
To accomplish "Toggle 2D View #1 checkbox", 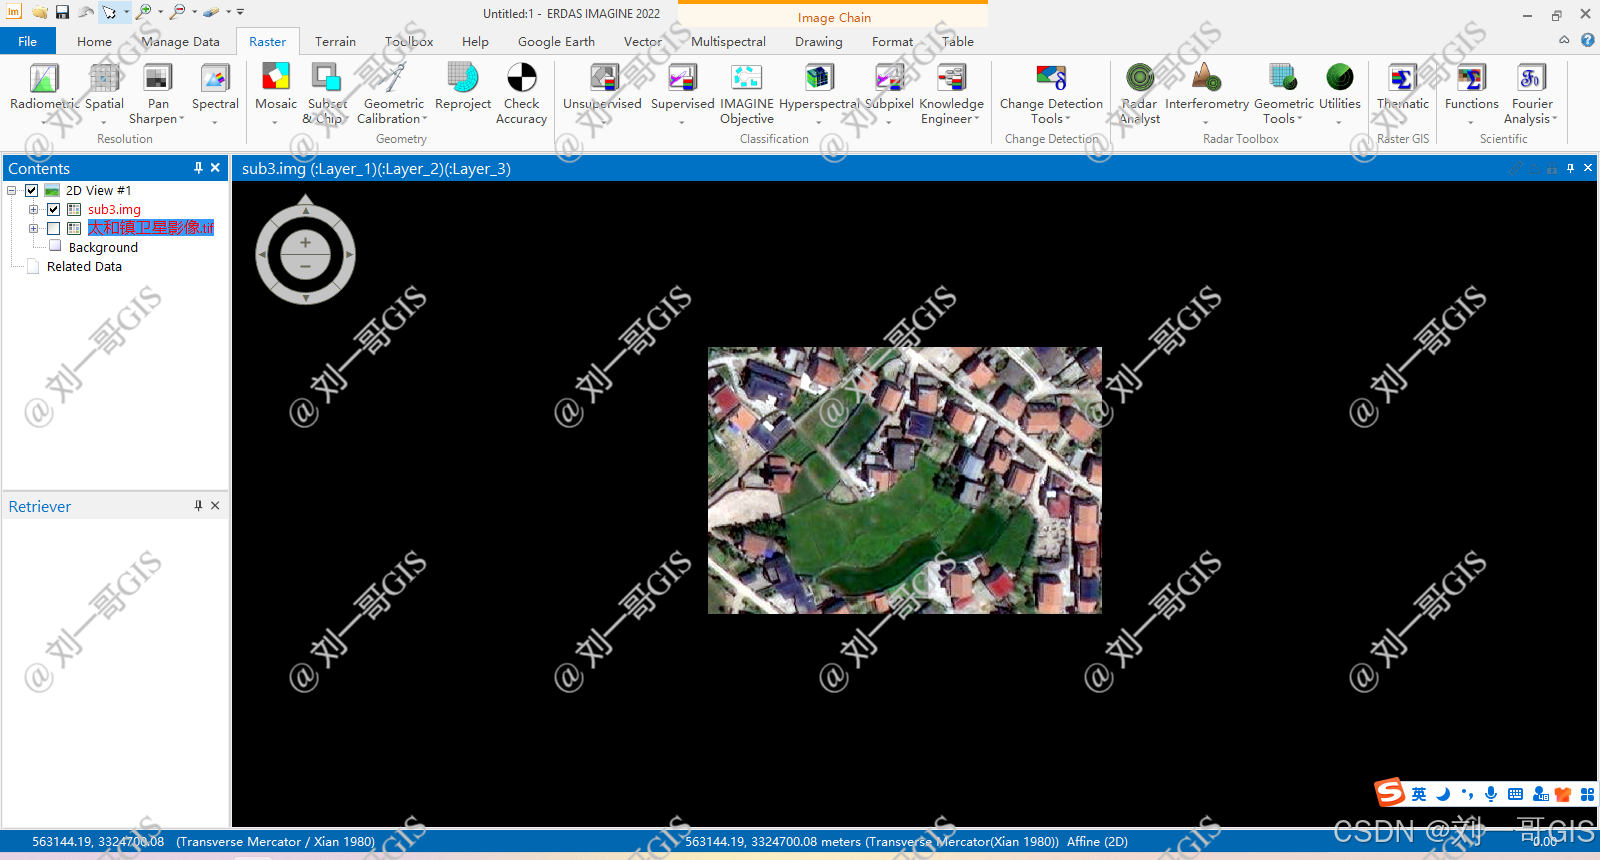I will (32, 190).
